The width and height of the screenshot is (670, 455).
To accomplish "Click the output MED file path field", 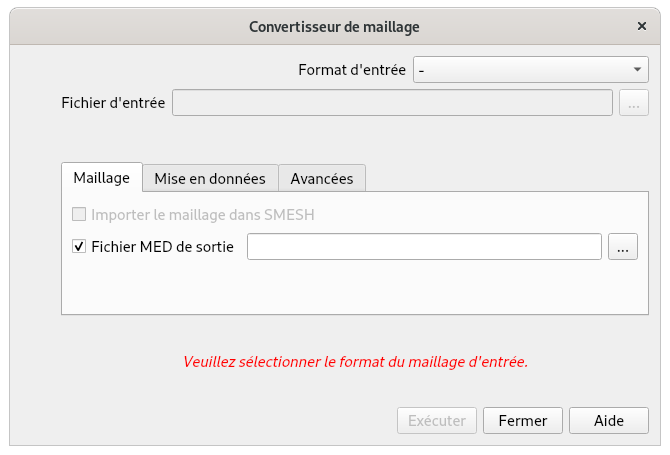I will click(424, 246).
